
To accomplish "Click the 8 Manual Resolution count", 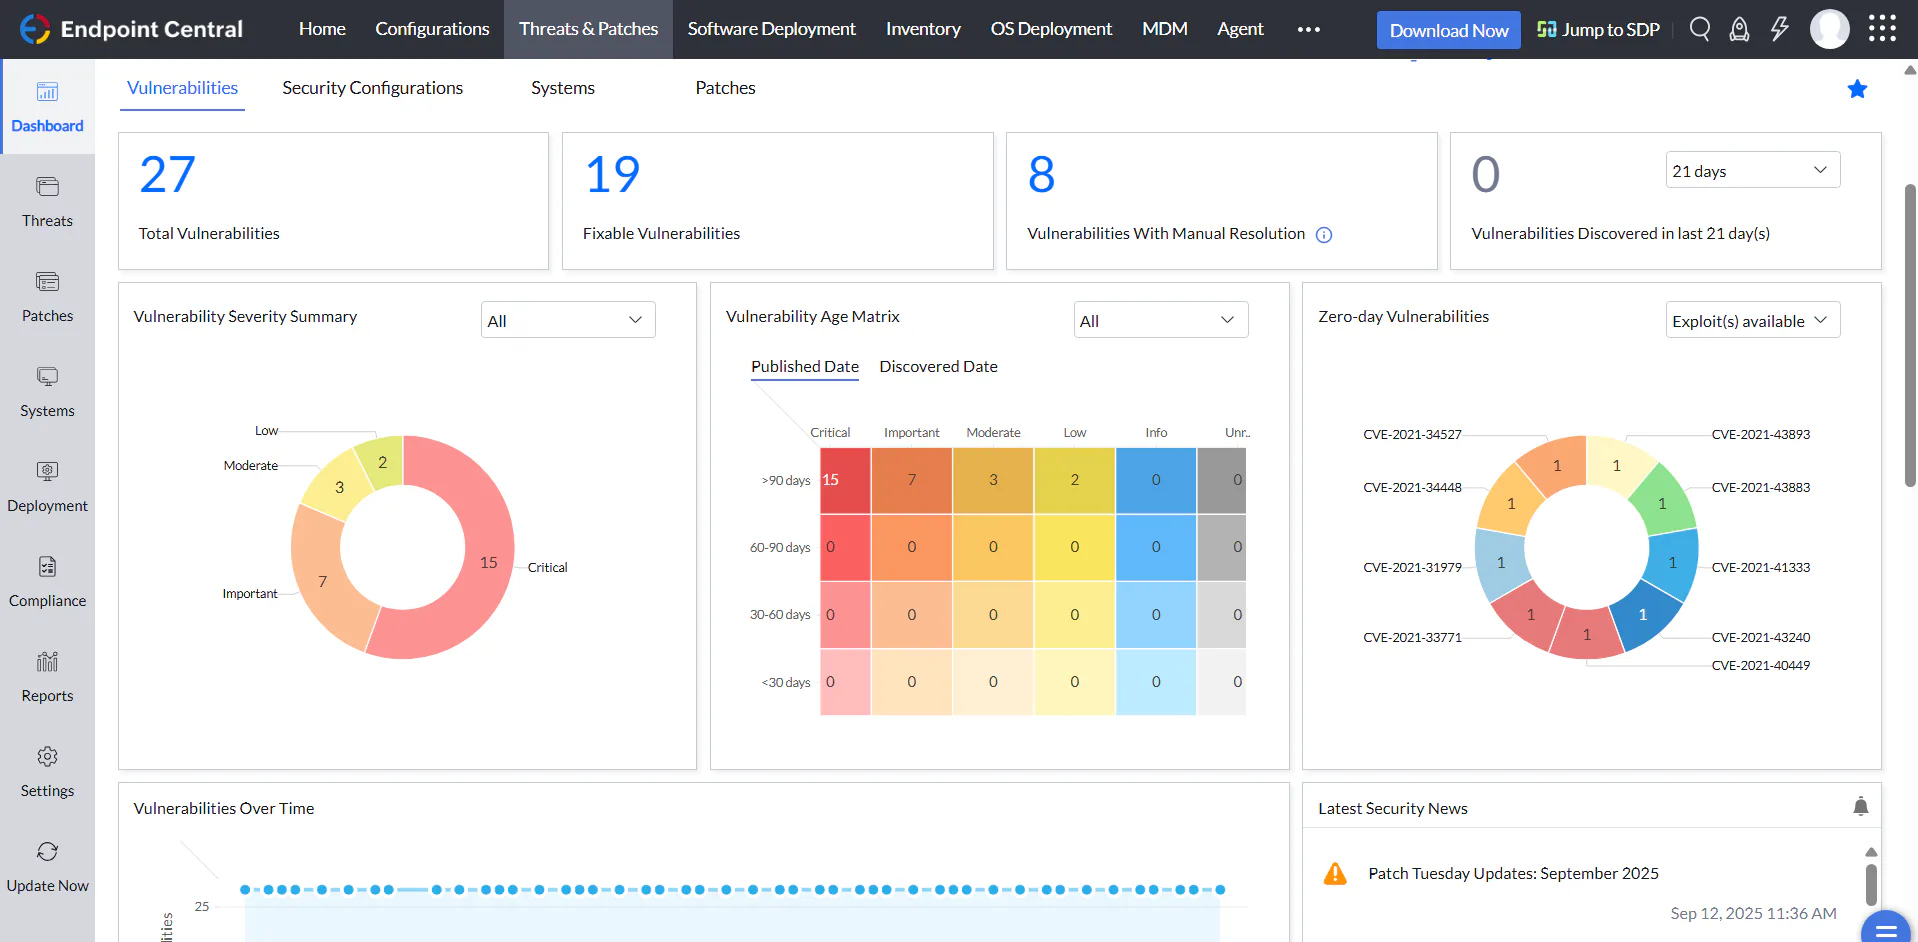I will click(1041, 175).
